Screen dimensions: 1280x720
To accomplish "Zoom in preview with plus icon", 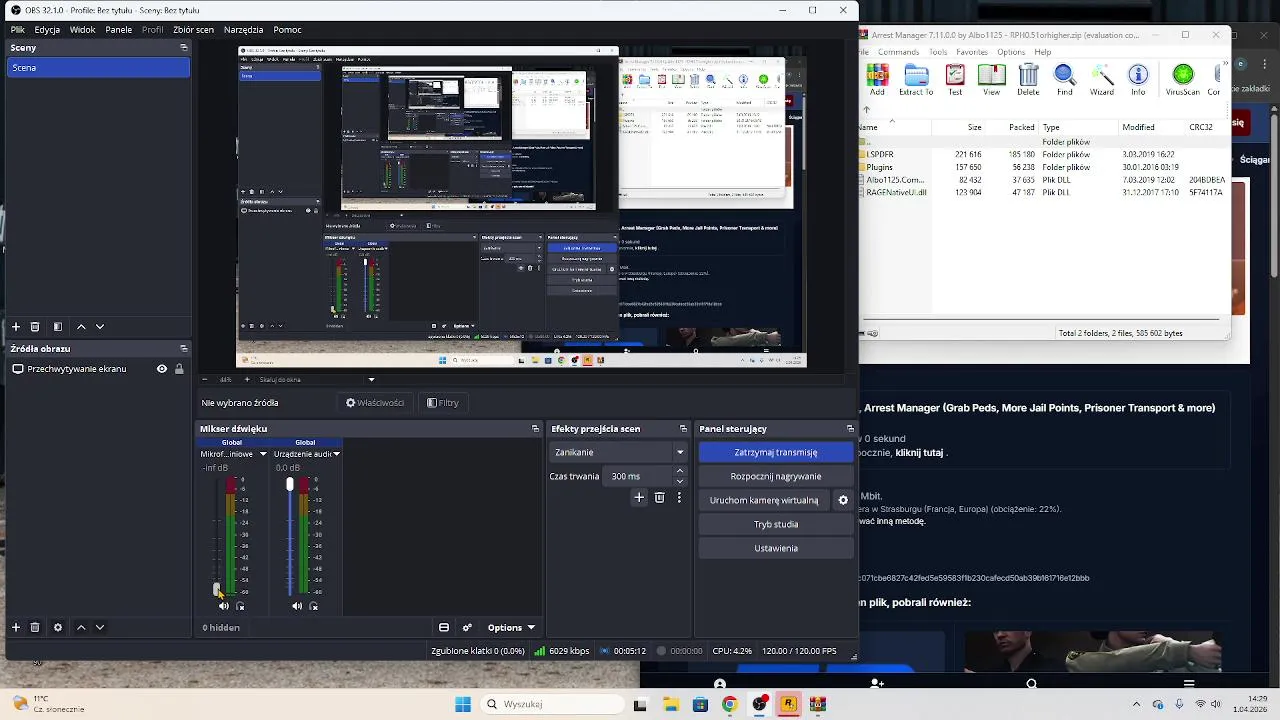I will (246, 380).
